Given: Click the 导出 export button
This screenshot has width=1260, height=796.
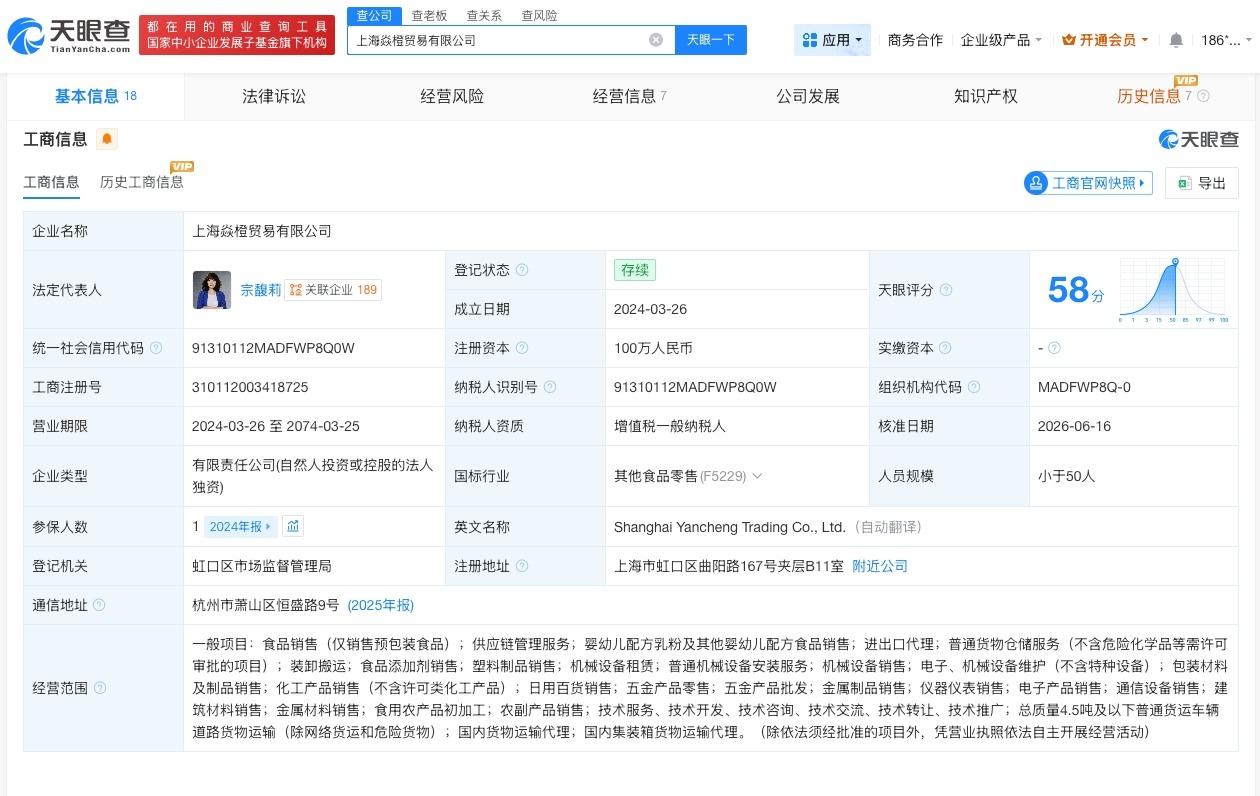Looking at the screenshot, I should click(x=1202, y=183).
